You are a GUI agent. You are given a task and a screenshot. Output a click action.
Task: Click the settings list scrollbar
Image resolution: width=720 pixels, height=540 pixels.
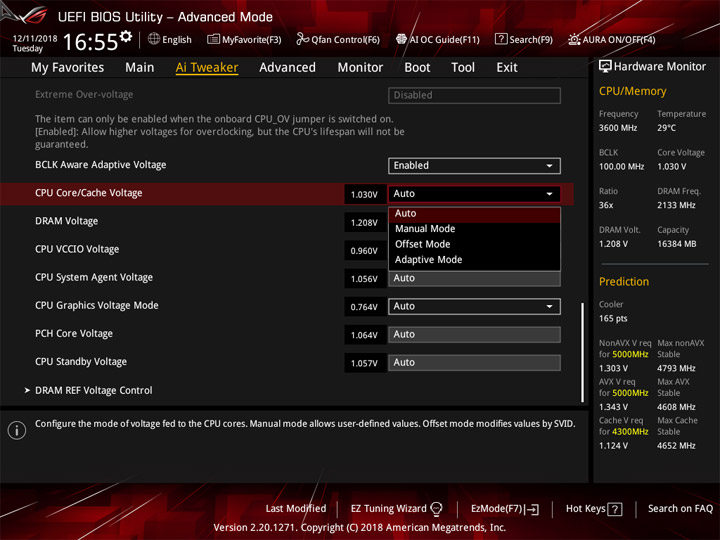tap(582, 352)
